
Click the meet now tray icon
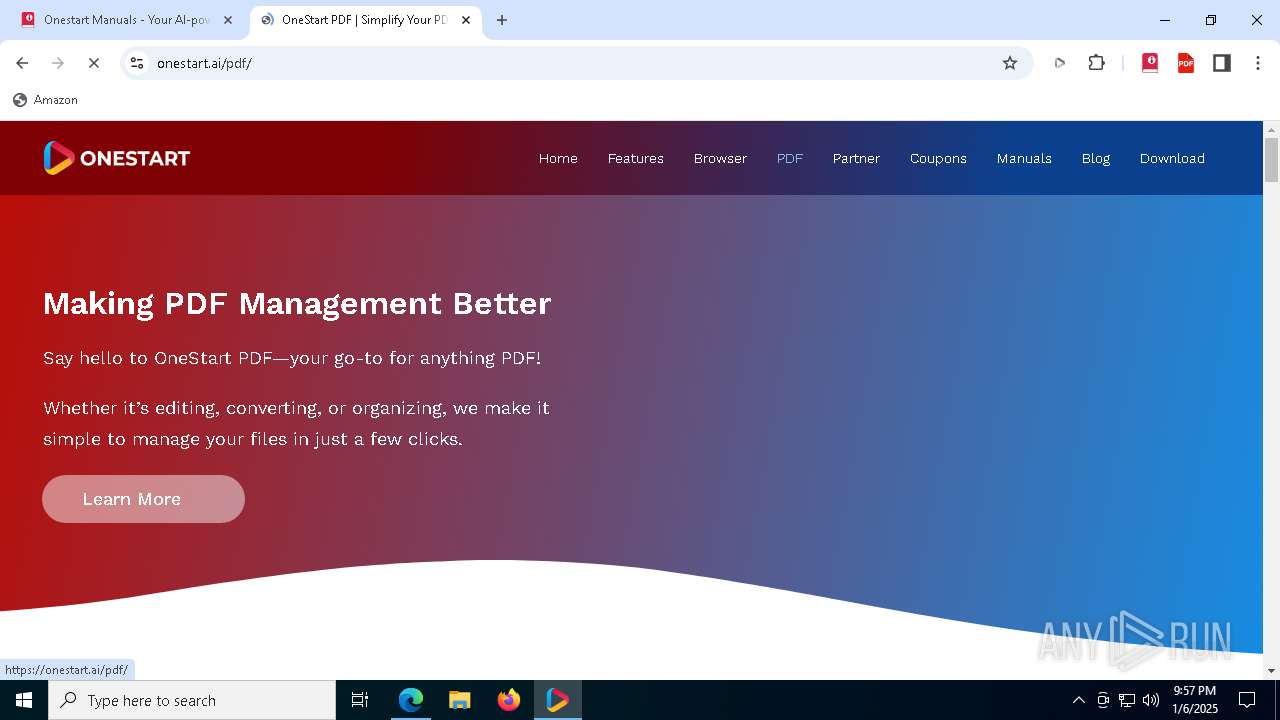[1103, 700]
